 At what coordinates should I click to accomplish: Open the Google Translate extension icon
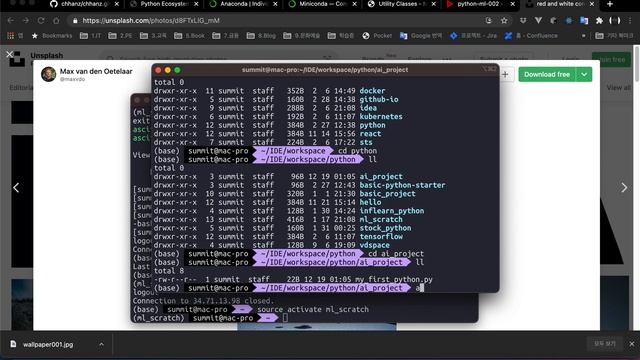tap(584, 20)
